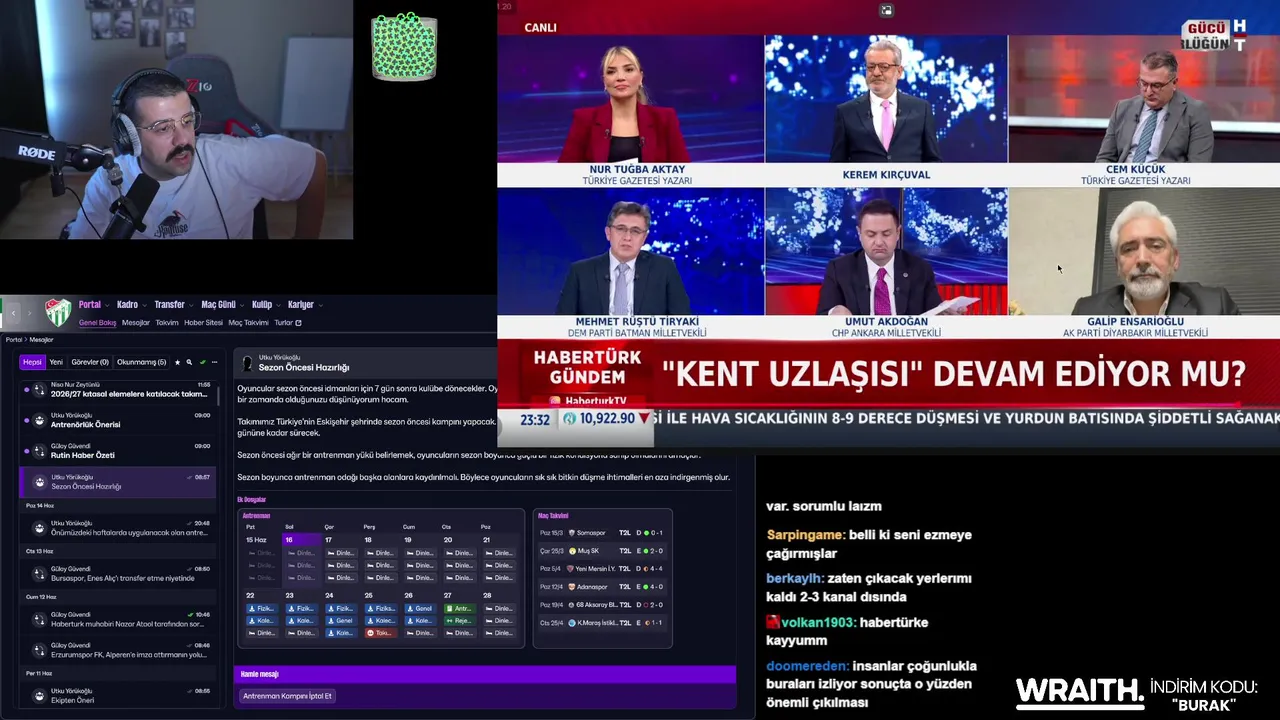
Task: Click chat username 'doomereden'
Action: [x=807, y=666]
